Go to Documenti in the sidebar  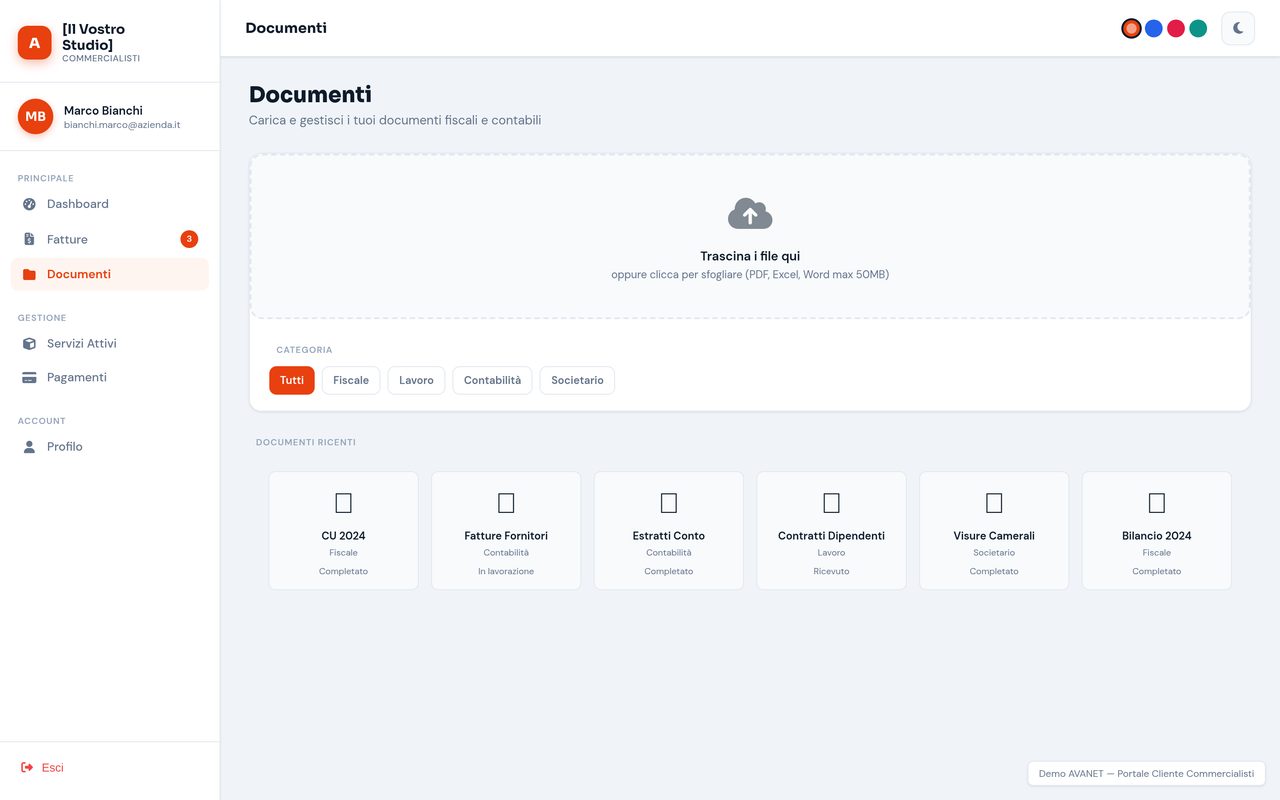(x=110, y=274)
